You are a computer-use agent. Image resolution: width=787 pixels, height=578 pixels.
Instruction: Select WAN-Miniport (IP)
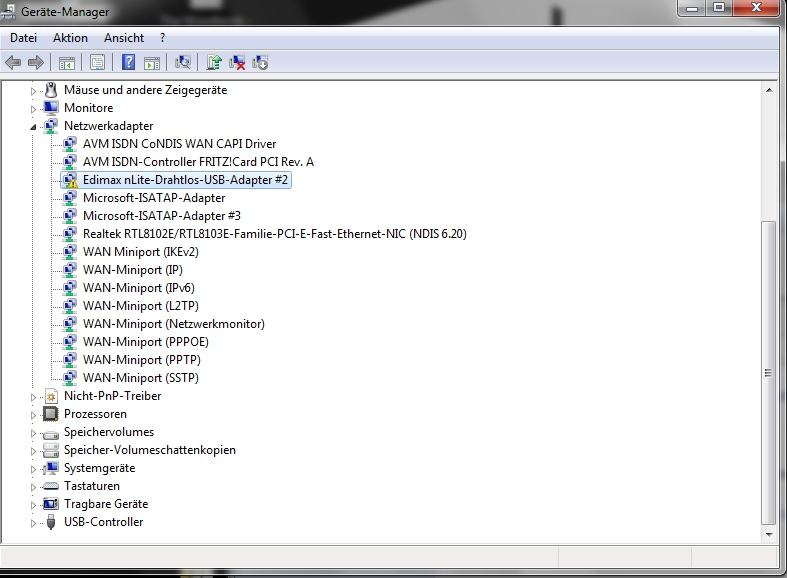133,270
